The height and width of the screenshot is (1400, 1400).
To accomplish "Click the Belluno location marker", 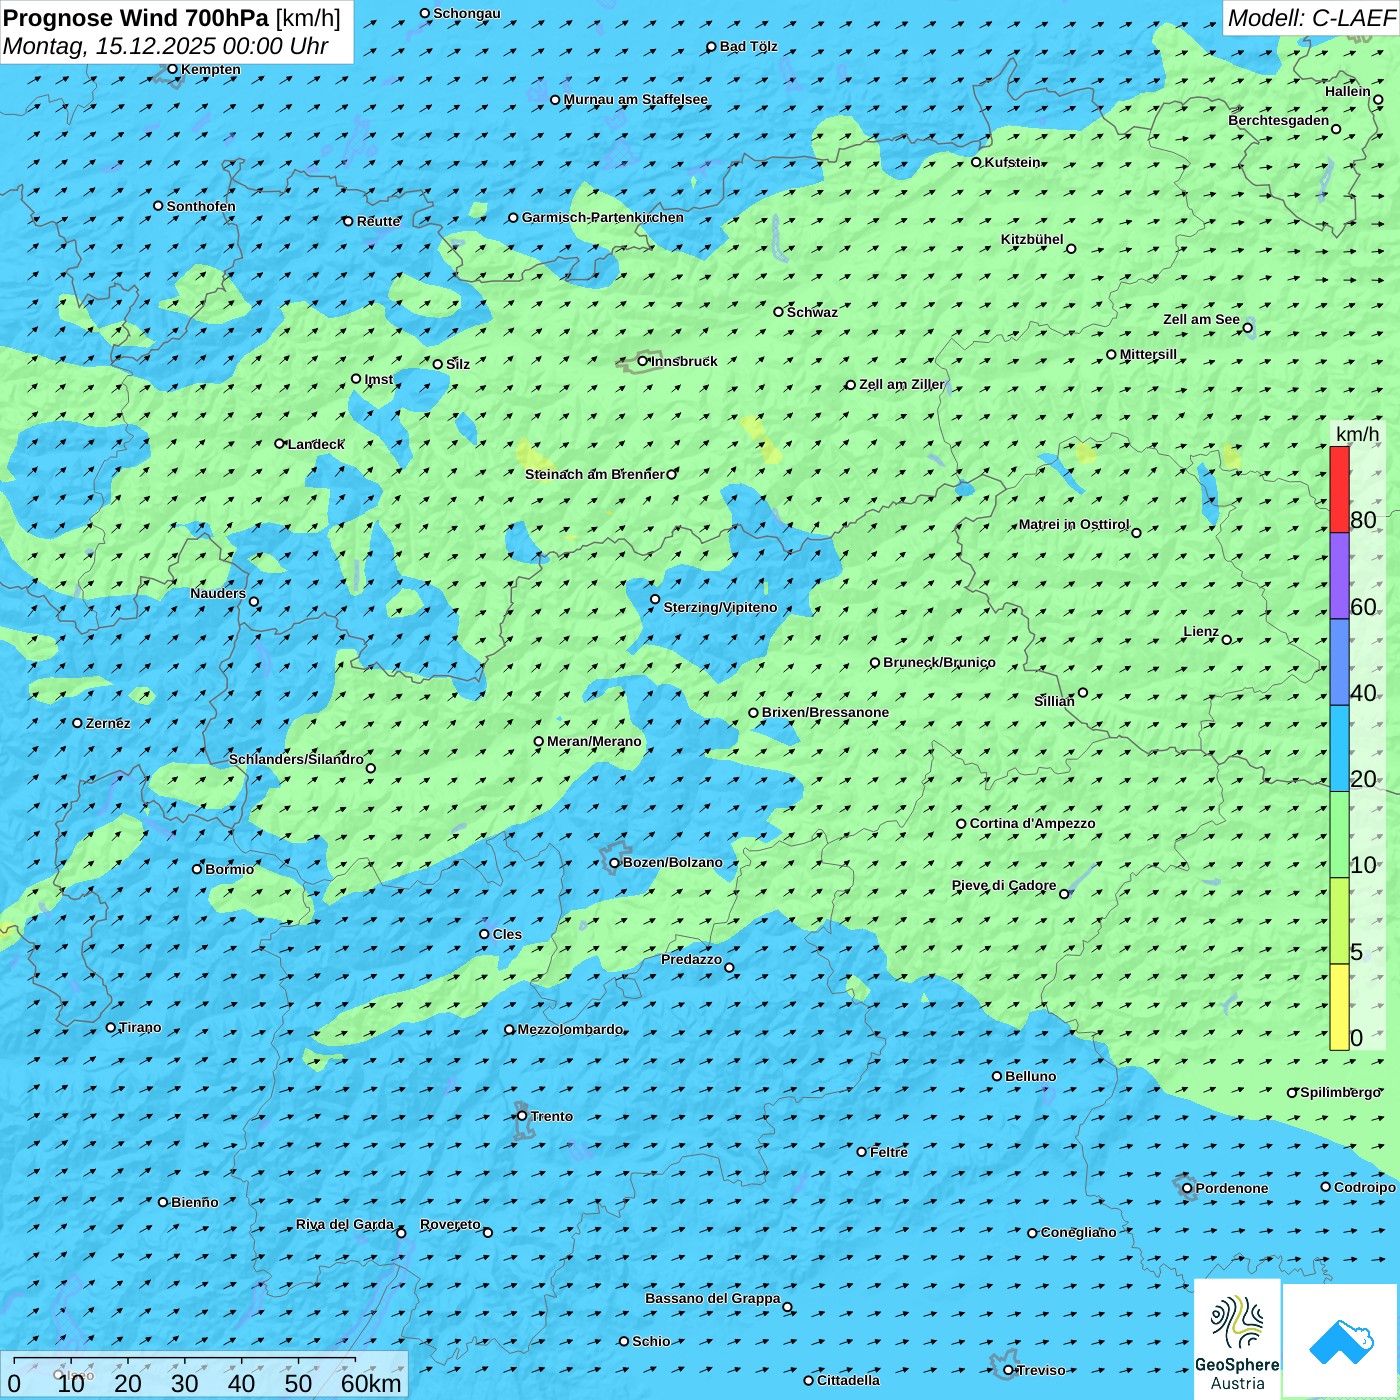I will [997, 1076].
